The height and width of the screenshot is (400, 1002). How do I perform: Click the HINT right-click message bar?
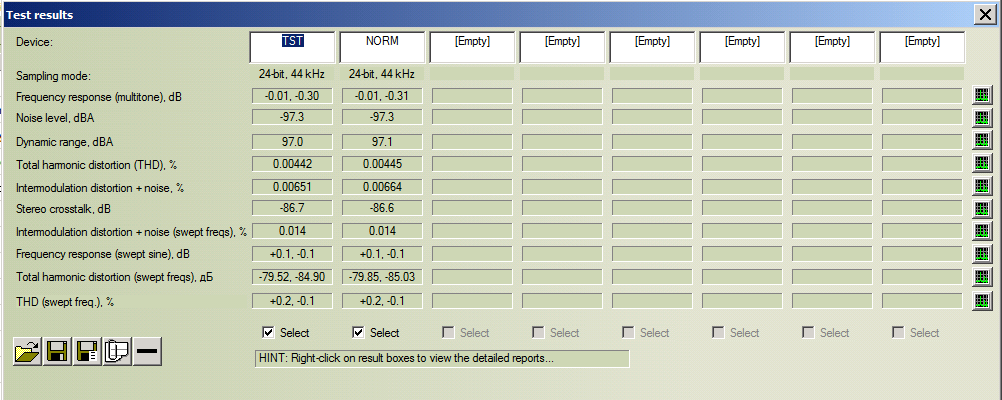point(442,358)
